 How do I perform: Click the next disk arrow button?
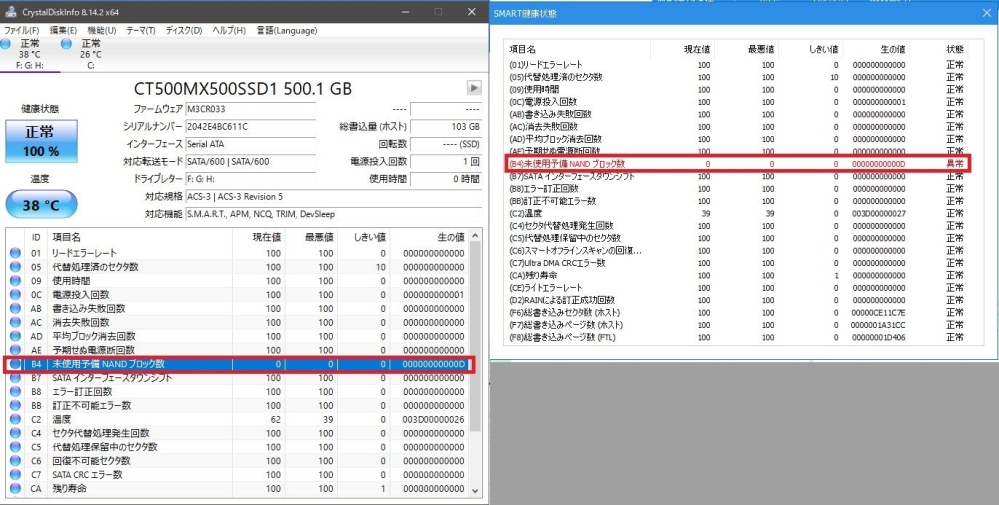473,88
